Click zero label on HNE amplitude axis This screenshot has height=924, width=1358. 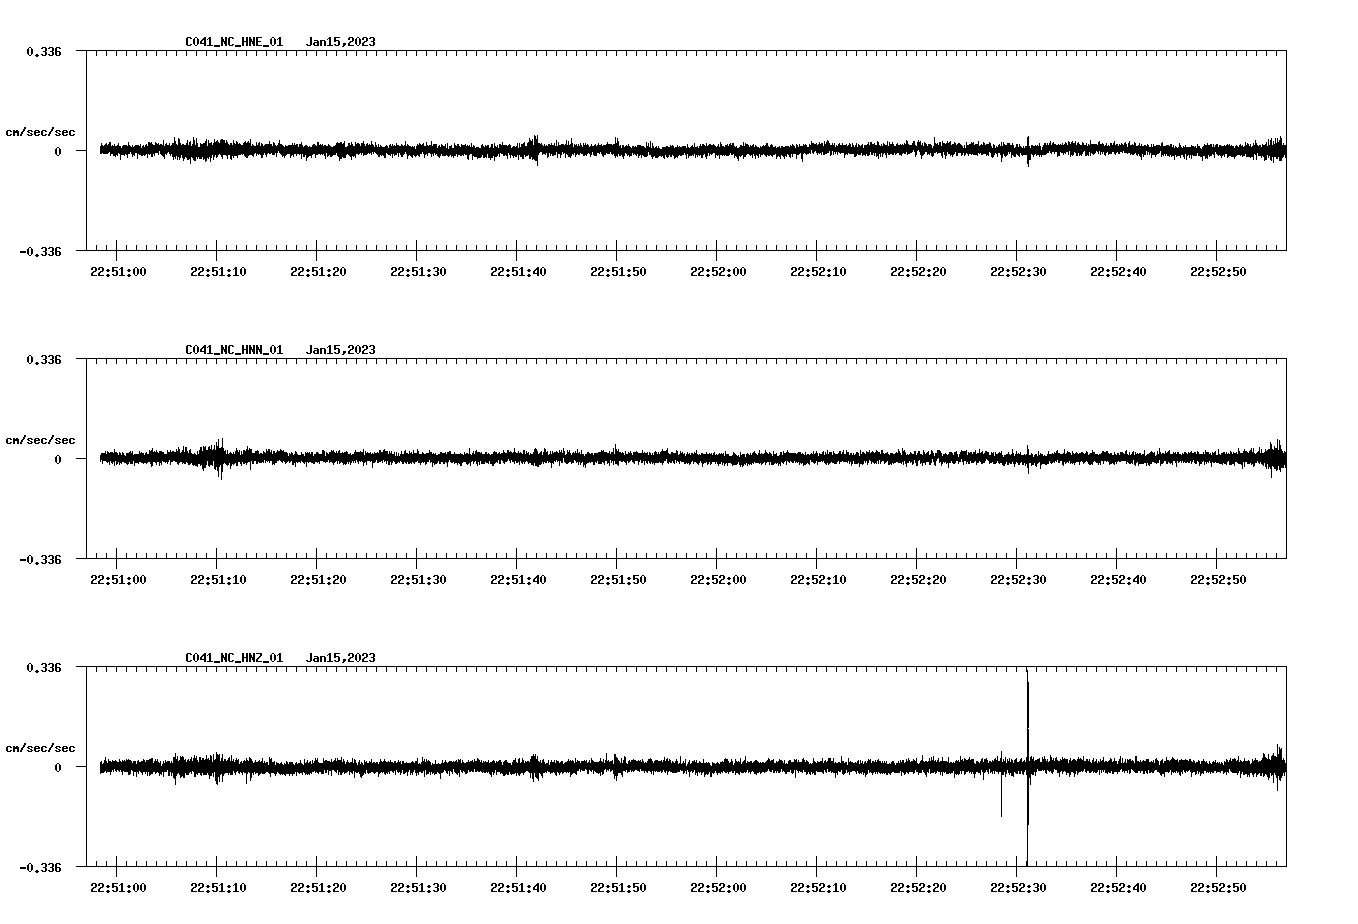pyautogui.click(x=58, y=151)
